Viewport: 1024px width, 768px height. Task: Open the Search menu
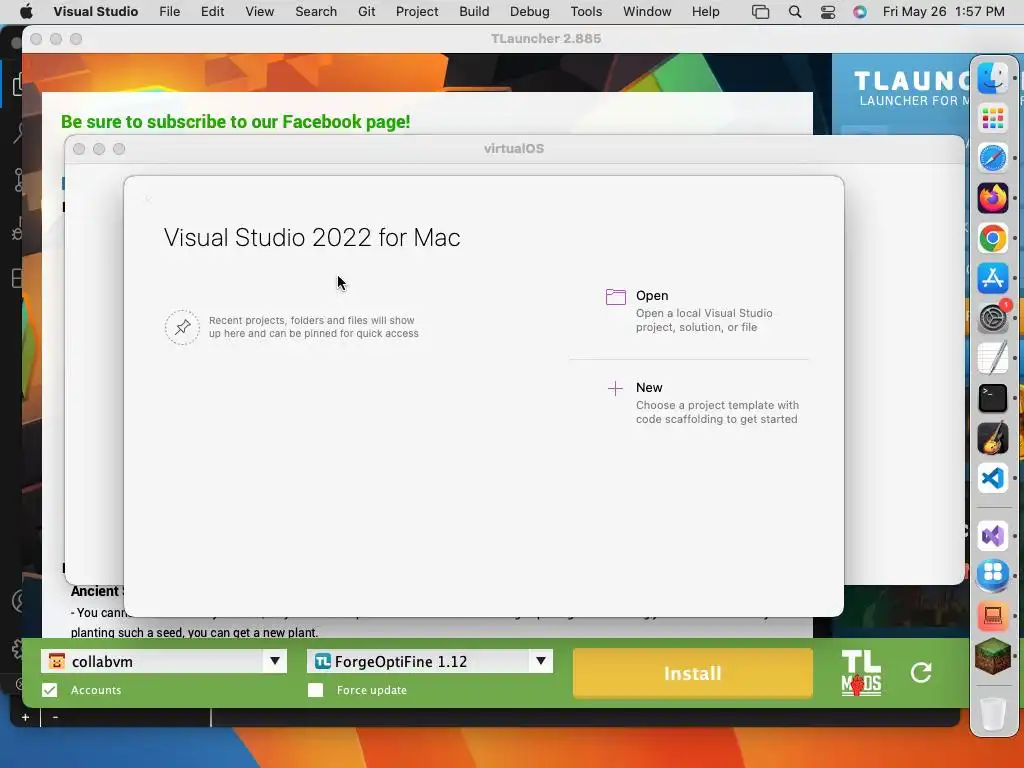(x=316, y=12)
